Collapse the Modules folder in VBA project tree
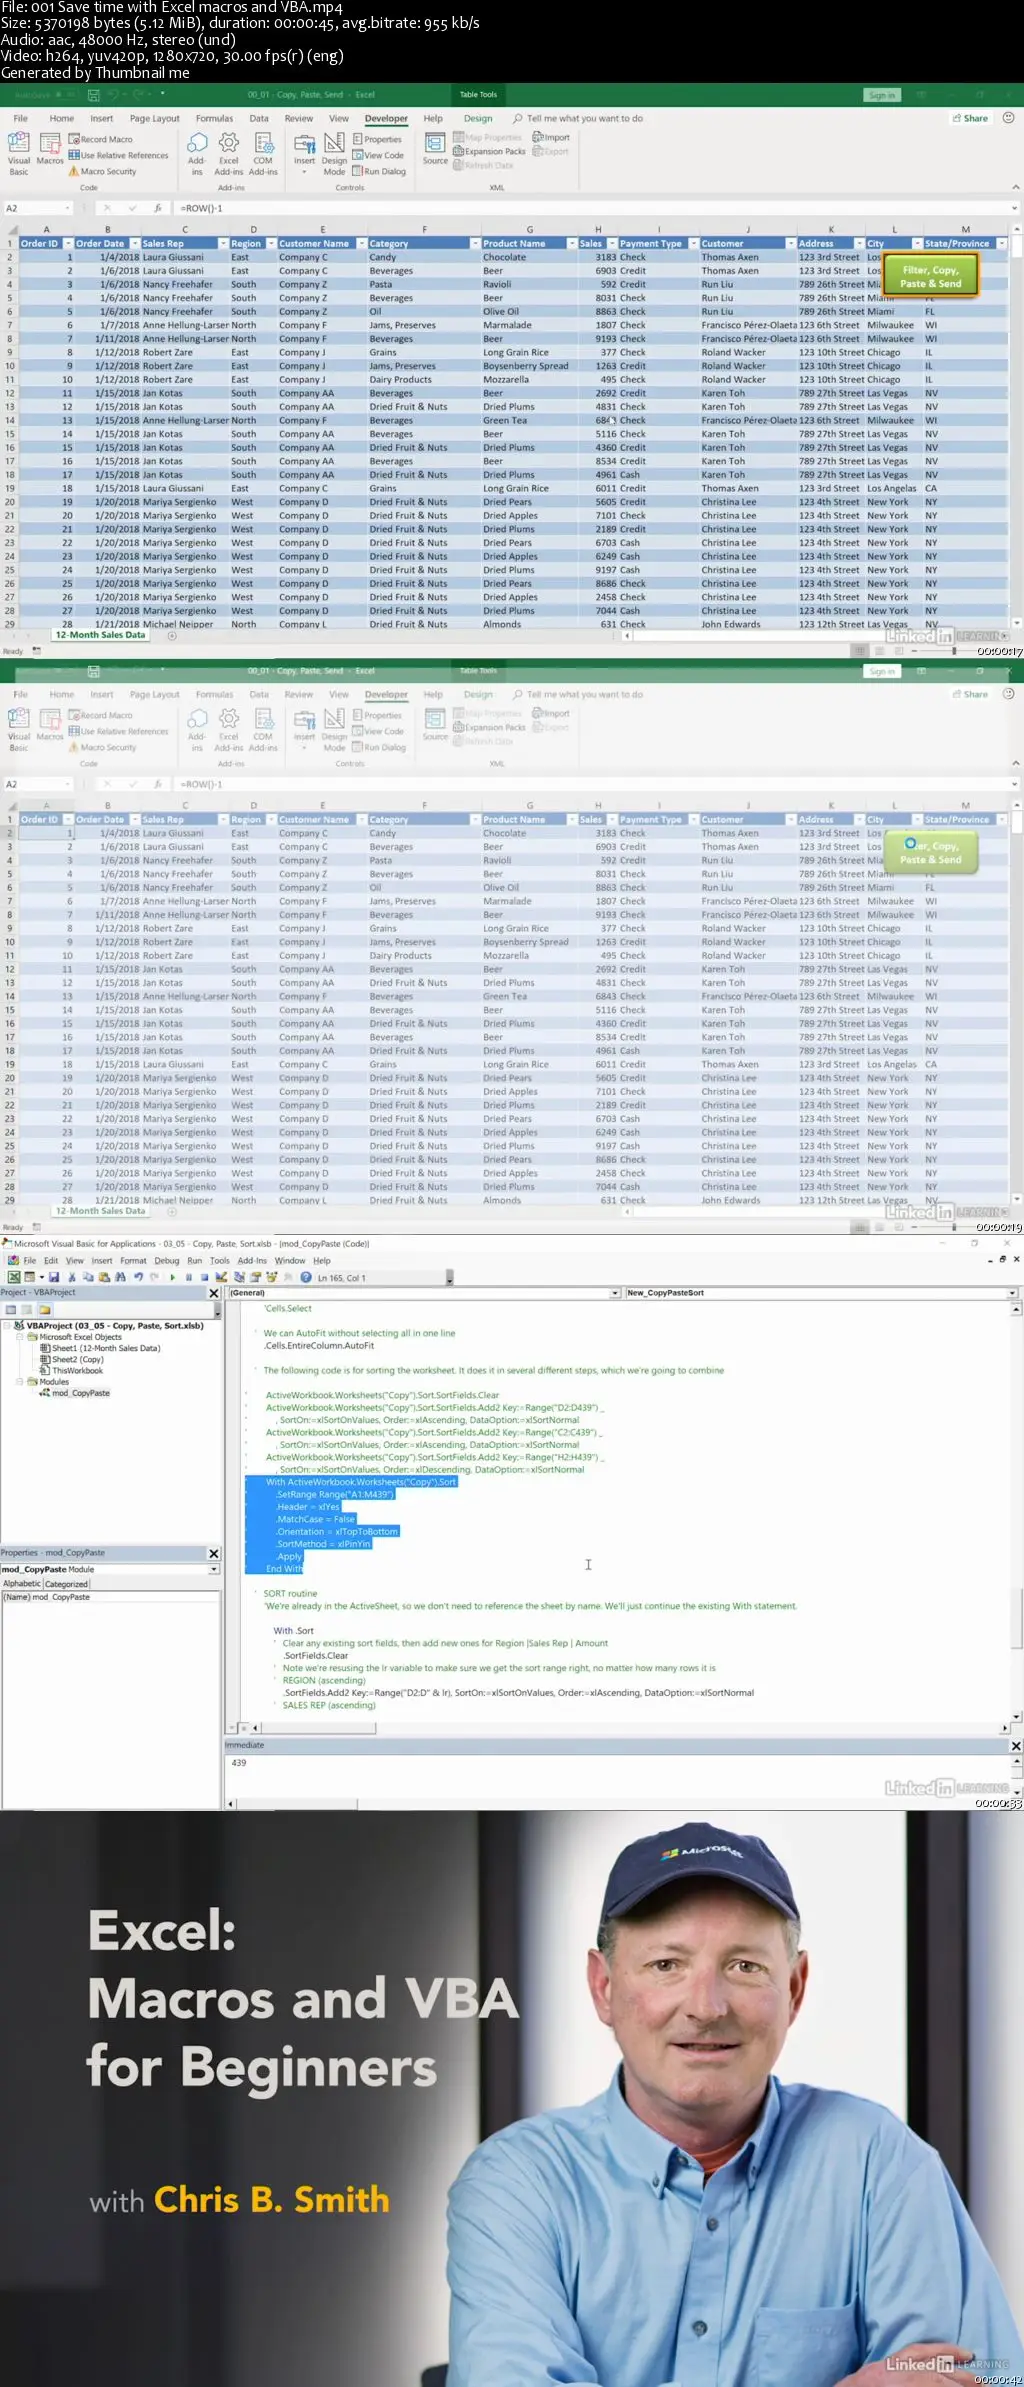1024x2387 pixels. [x=19, y=1381]
